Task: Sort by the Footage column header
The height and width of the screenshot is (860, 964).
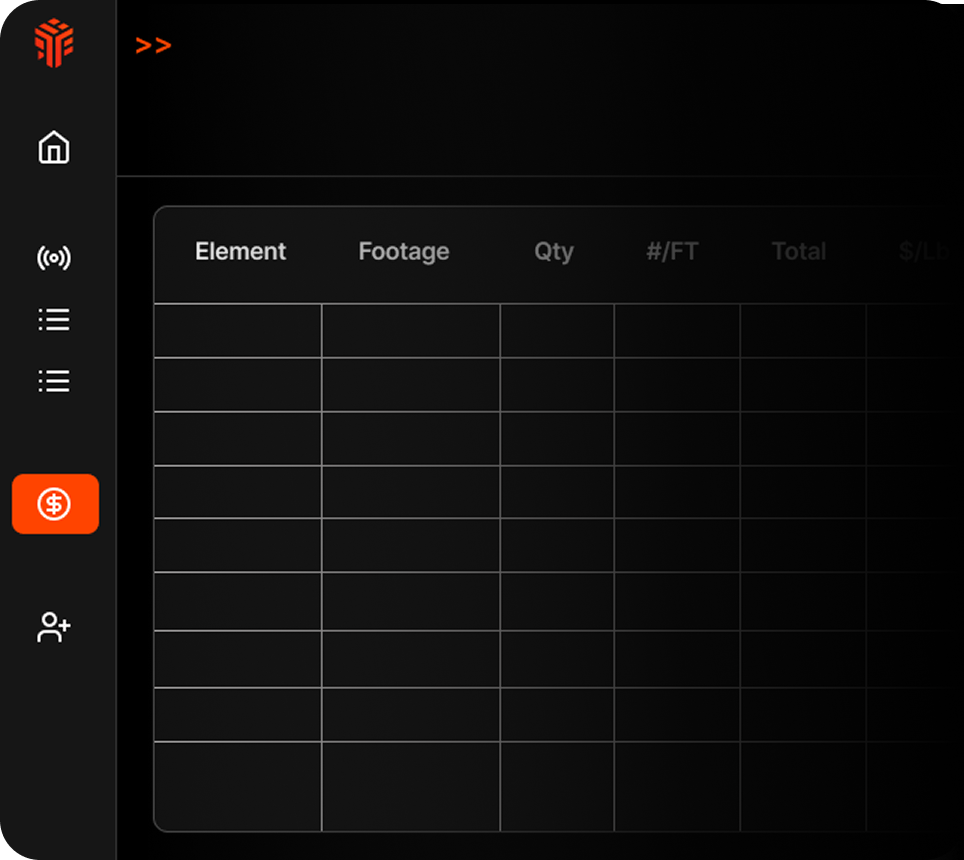Action: [x=403, y=251]
